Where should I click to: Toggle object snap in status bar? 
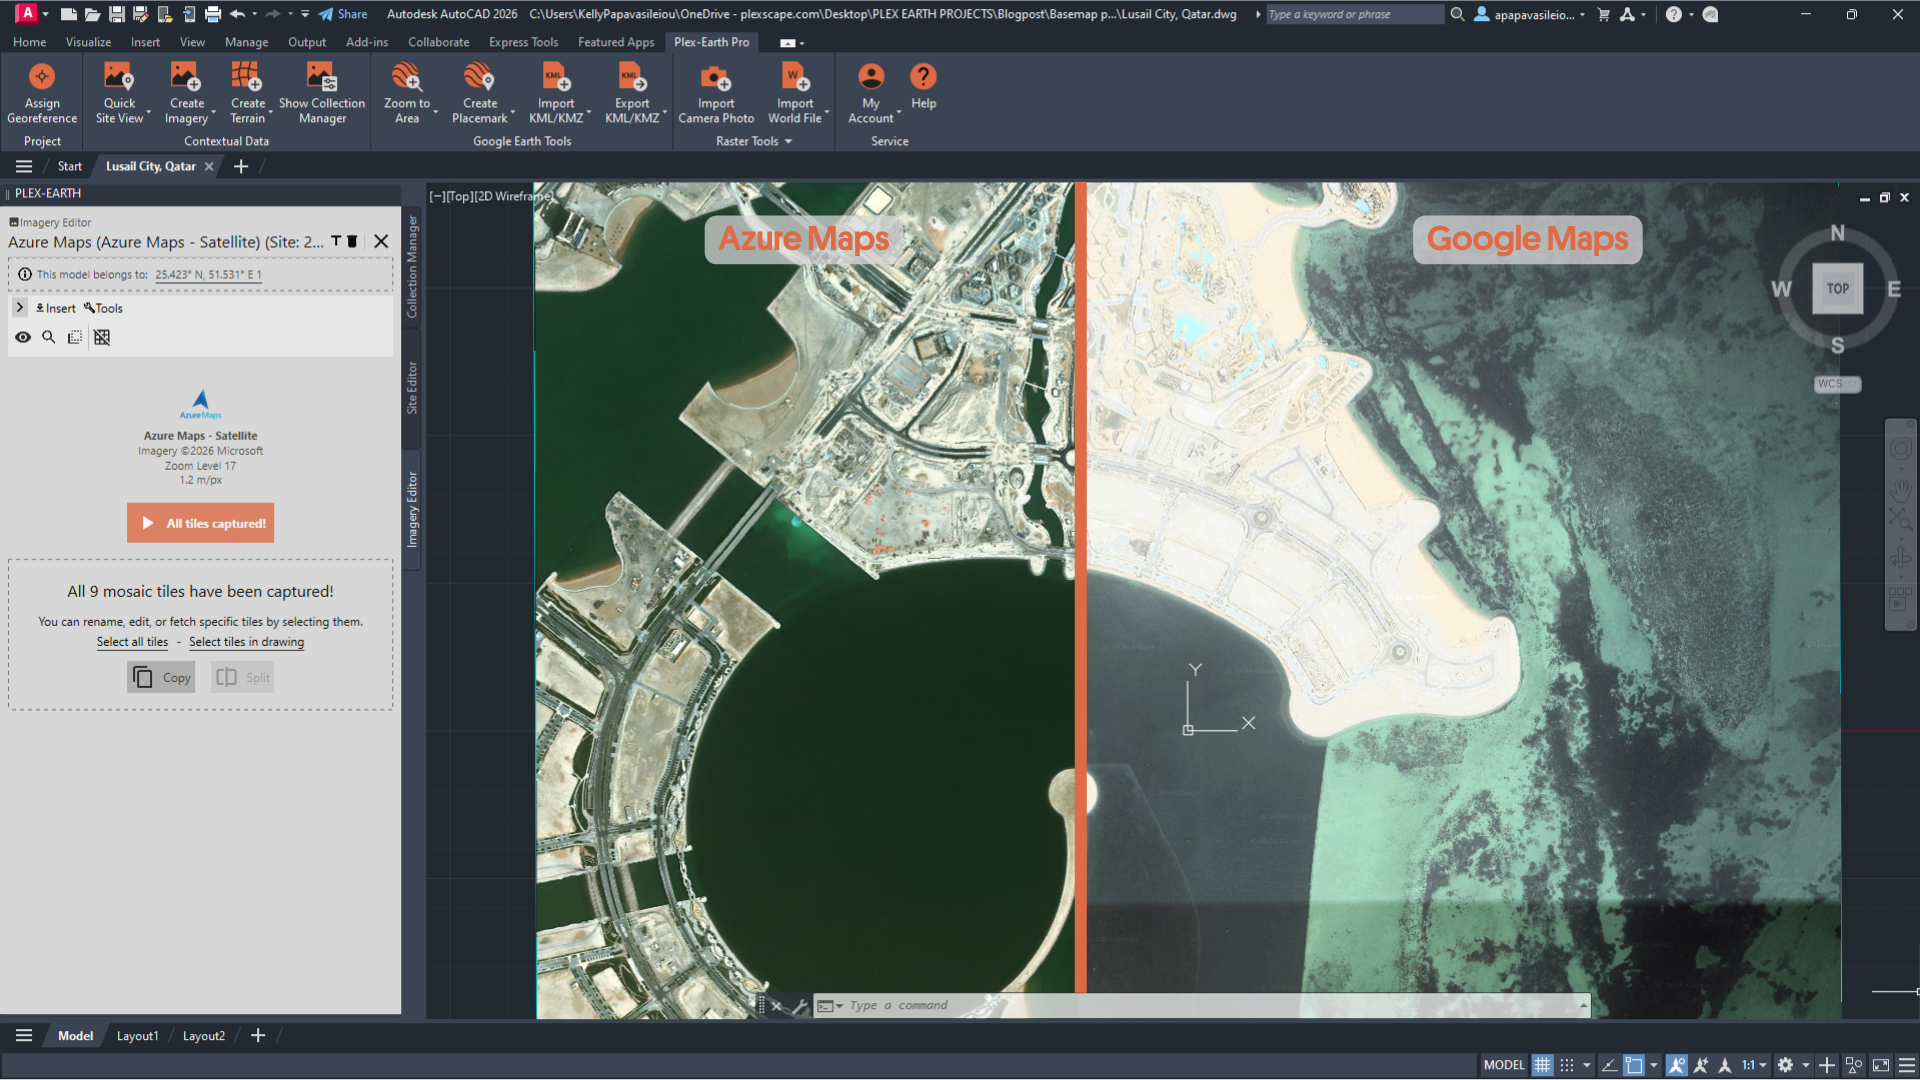point(1634,1065)
